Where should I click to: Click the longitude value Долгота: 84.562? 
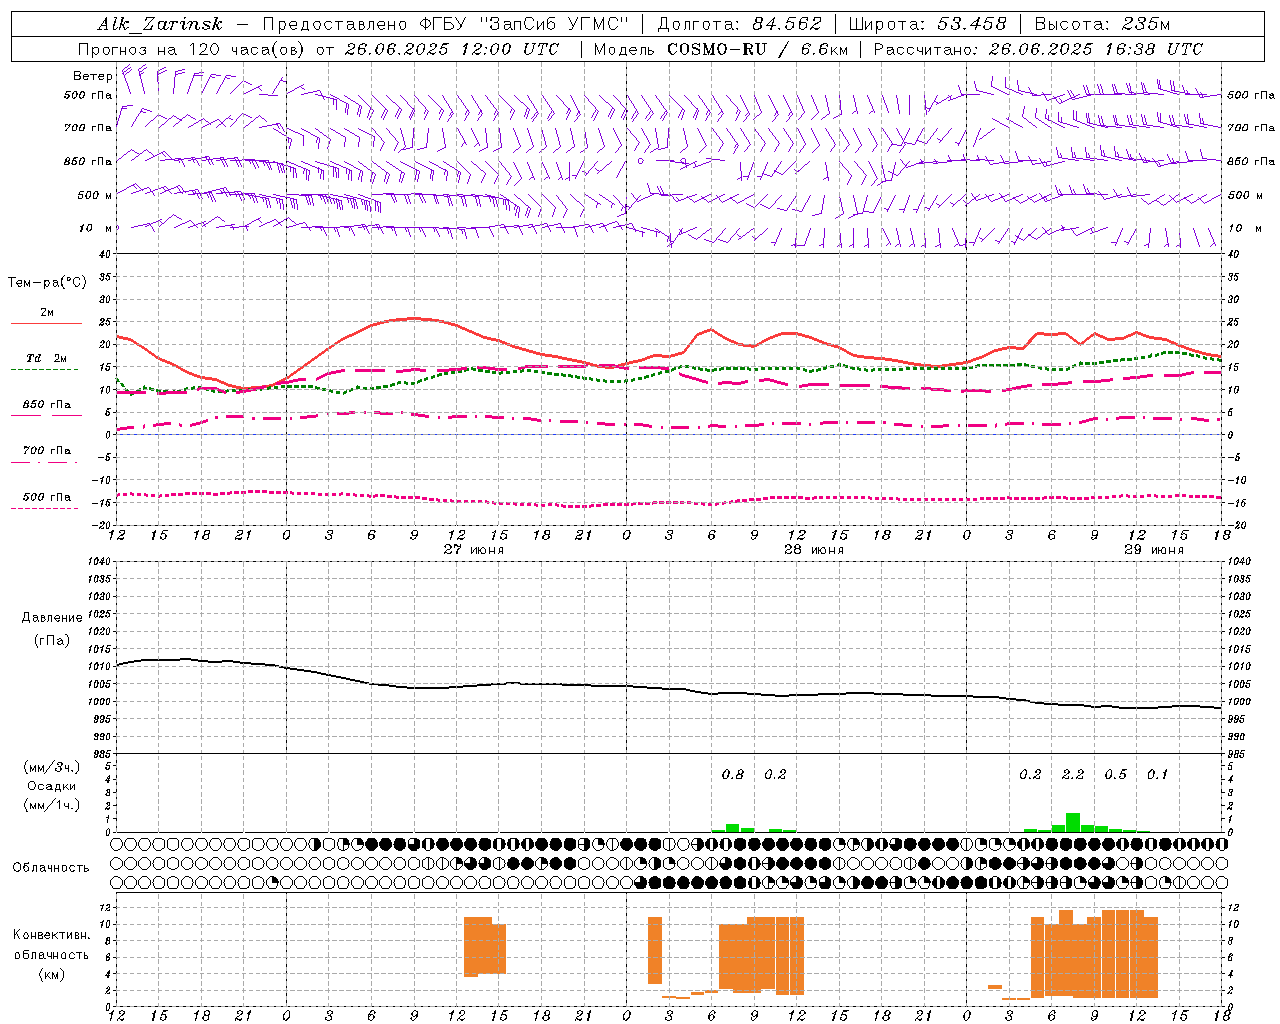click(739, 24)
